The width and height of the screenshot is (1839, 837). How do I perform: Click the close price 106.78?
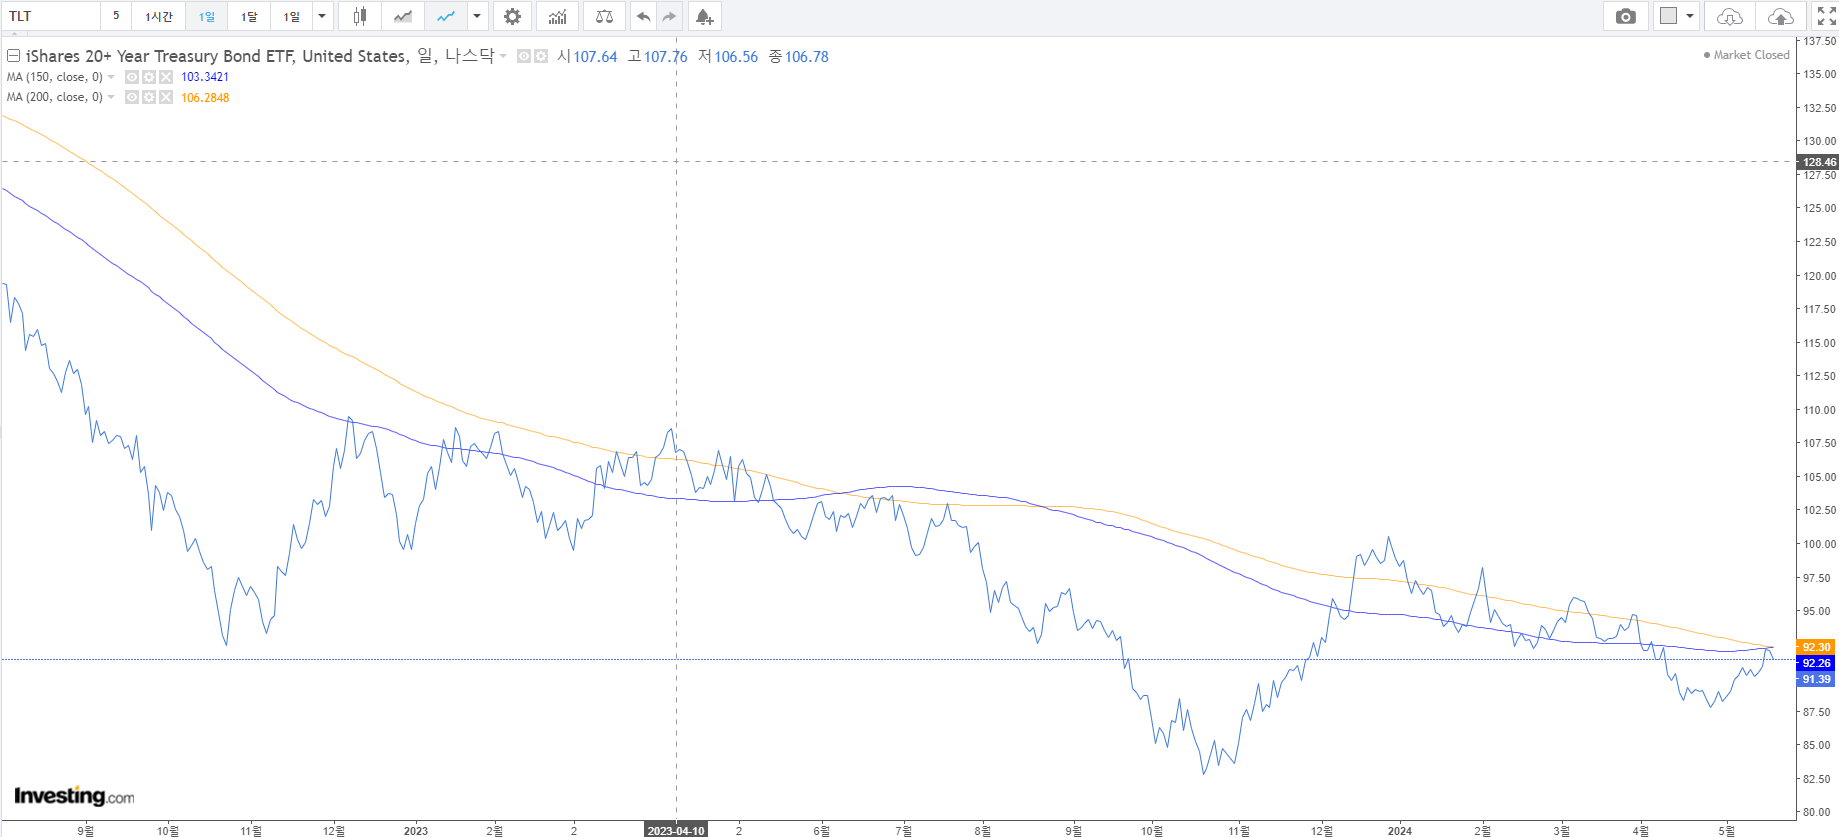[x=807, y=57]
